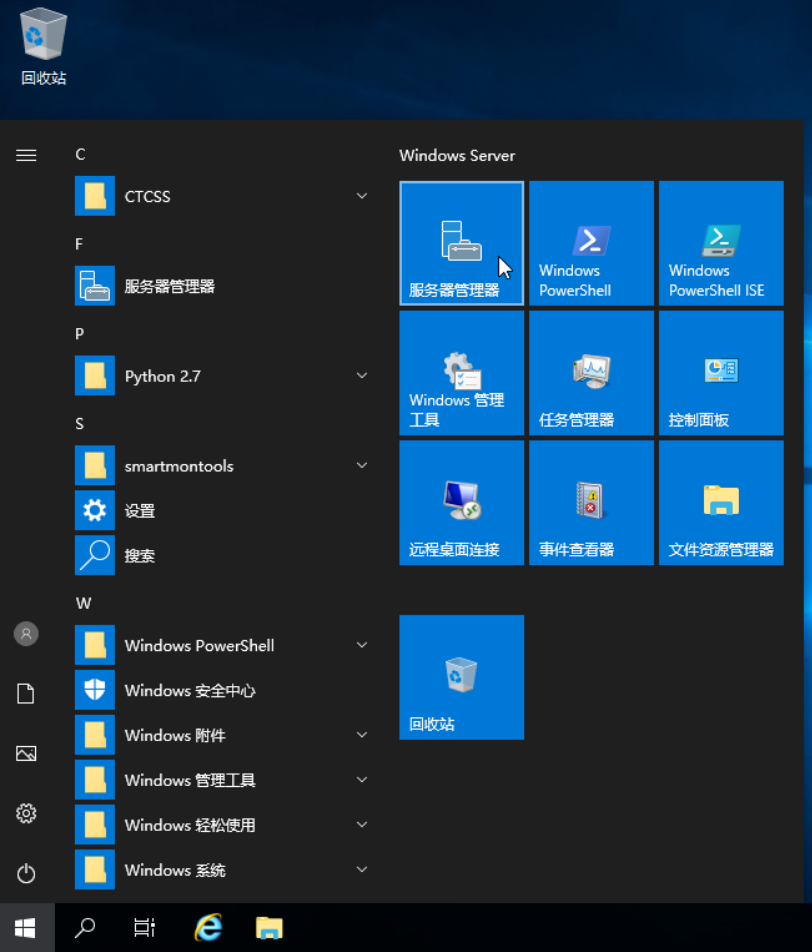Expand the Windows 附件 folder
This screenshot has height=952, width=812.
(x=223, y=735)
